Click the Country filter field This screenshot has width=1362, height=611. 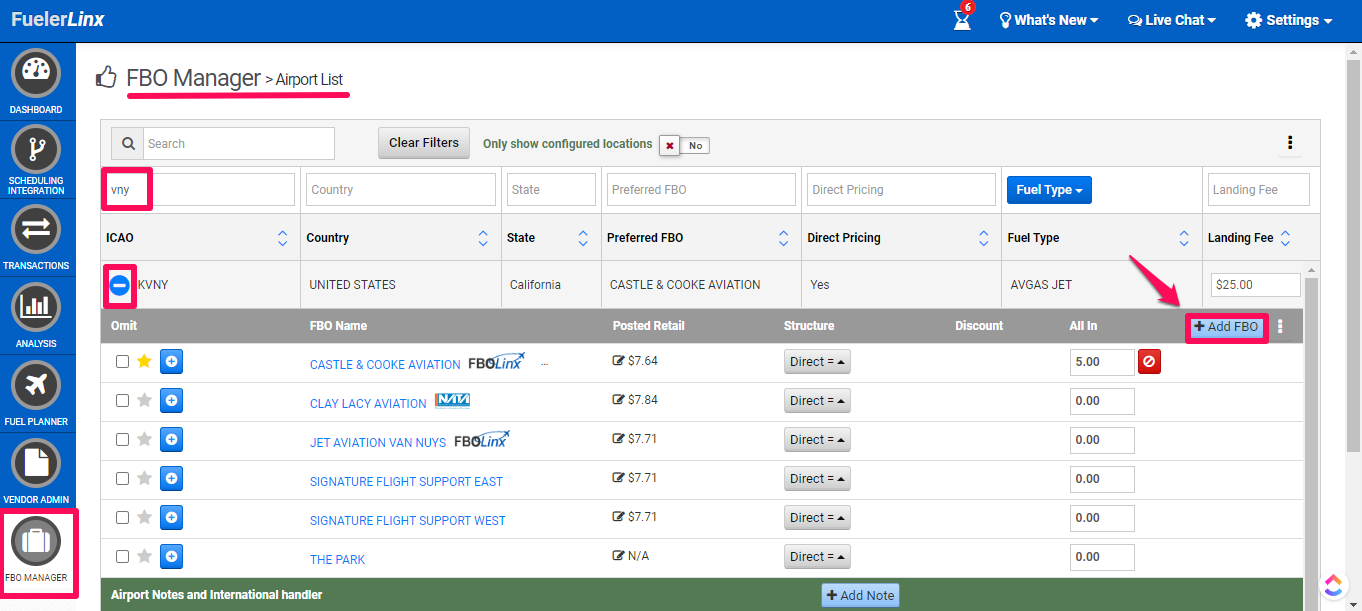tap(401, 190)
